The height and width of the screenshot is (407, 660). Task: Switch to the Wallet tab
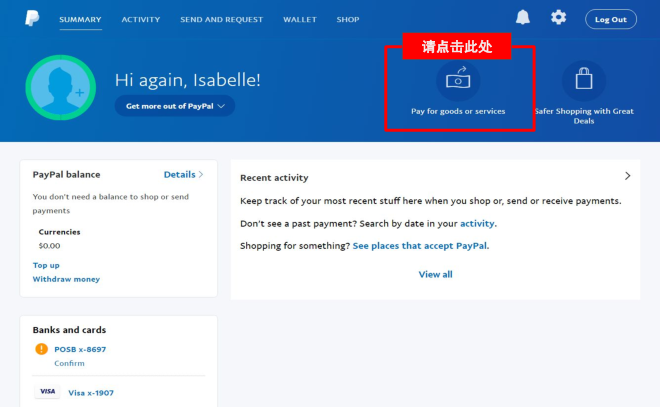pos(300,19)
